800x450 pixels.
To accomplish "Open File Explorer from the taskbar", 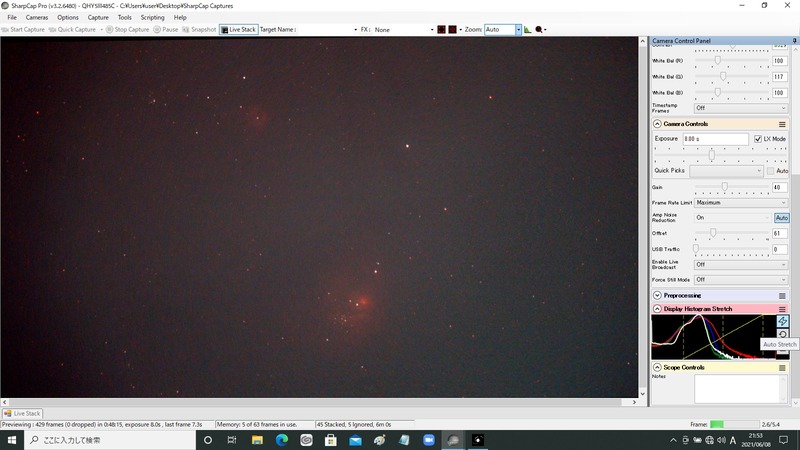I will (257, 440).
